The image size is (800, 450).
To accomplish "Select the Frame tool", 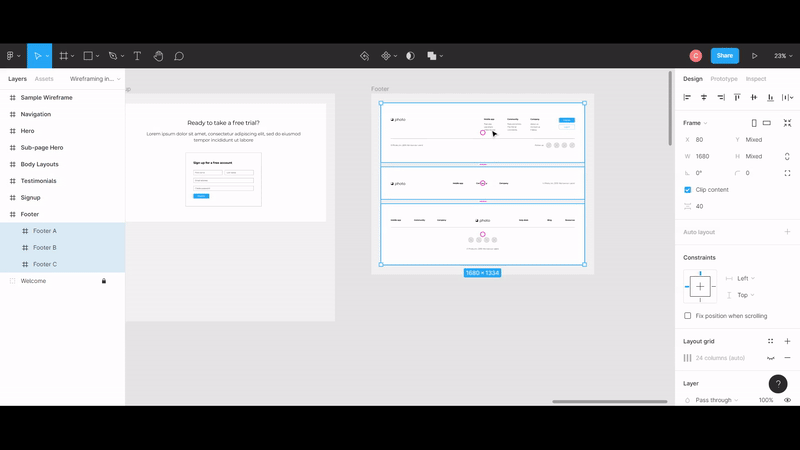I will [x=64, y=56].
